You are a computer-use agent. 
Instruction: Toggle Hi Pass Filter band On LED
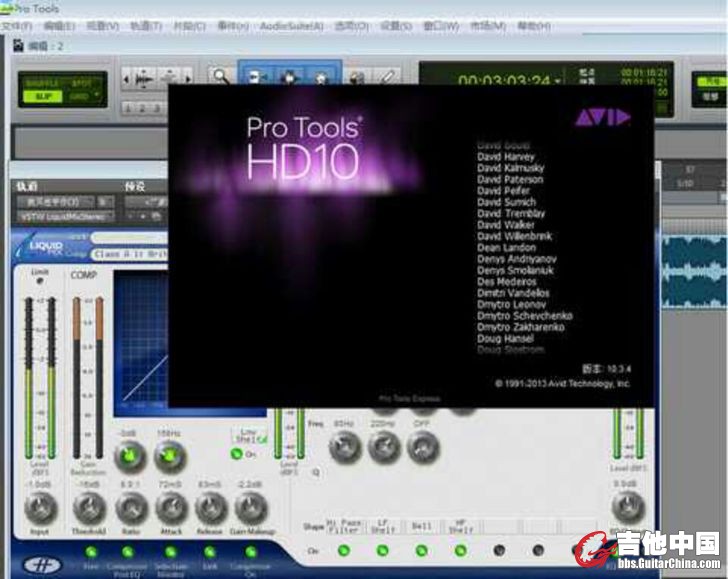344,551
